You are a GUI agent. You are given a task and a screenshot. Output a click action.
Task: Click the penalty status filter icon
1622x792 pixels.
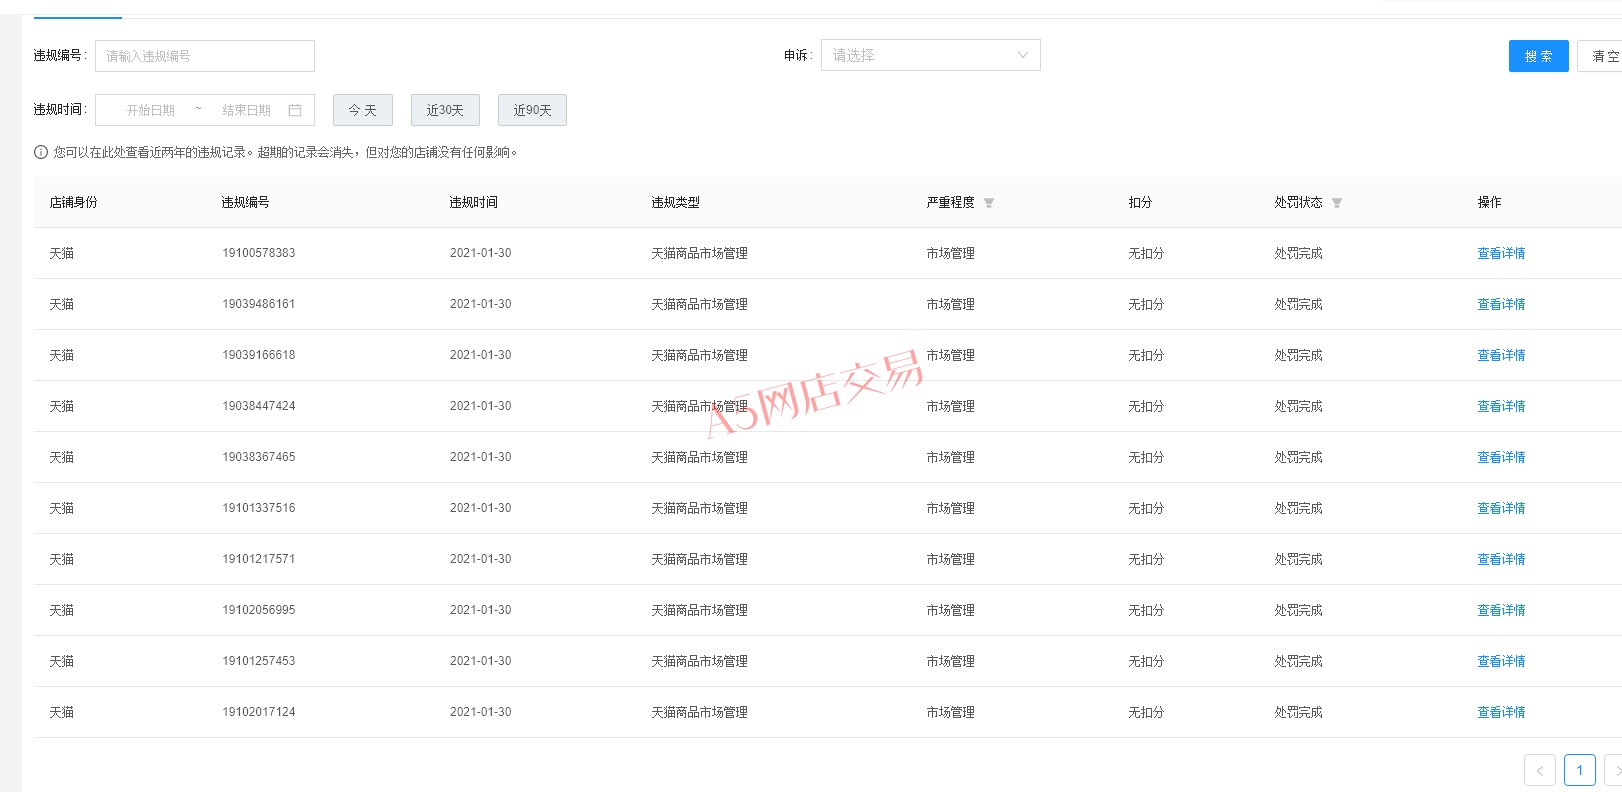[1336, 203]
